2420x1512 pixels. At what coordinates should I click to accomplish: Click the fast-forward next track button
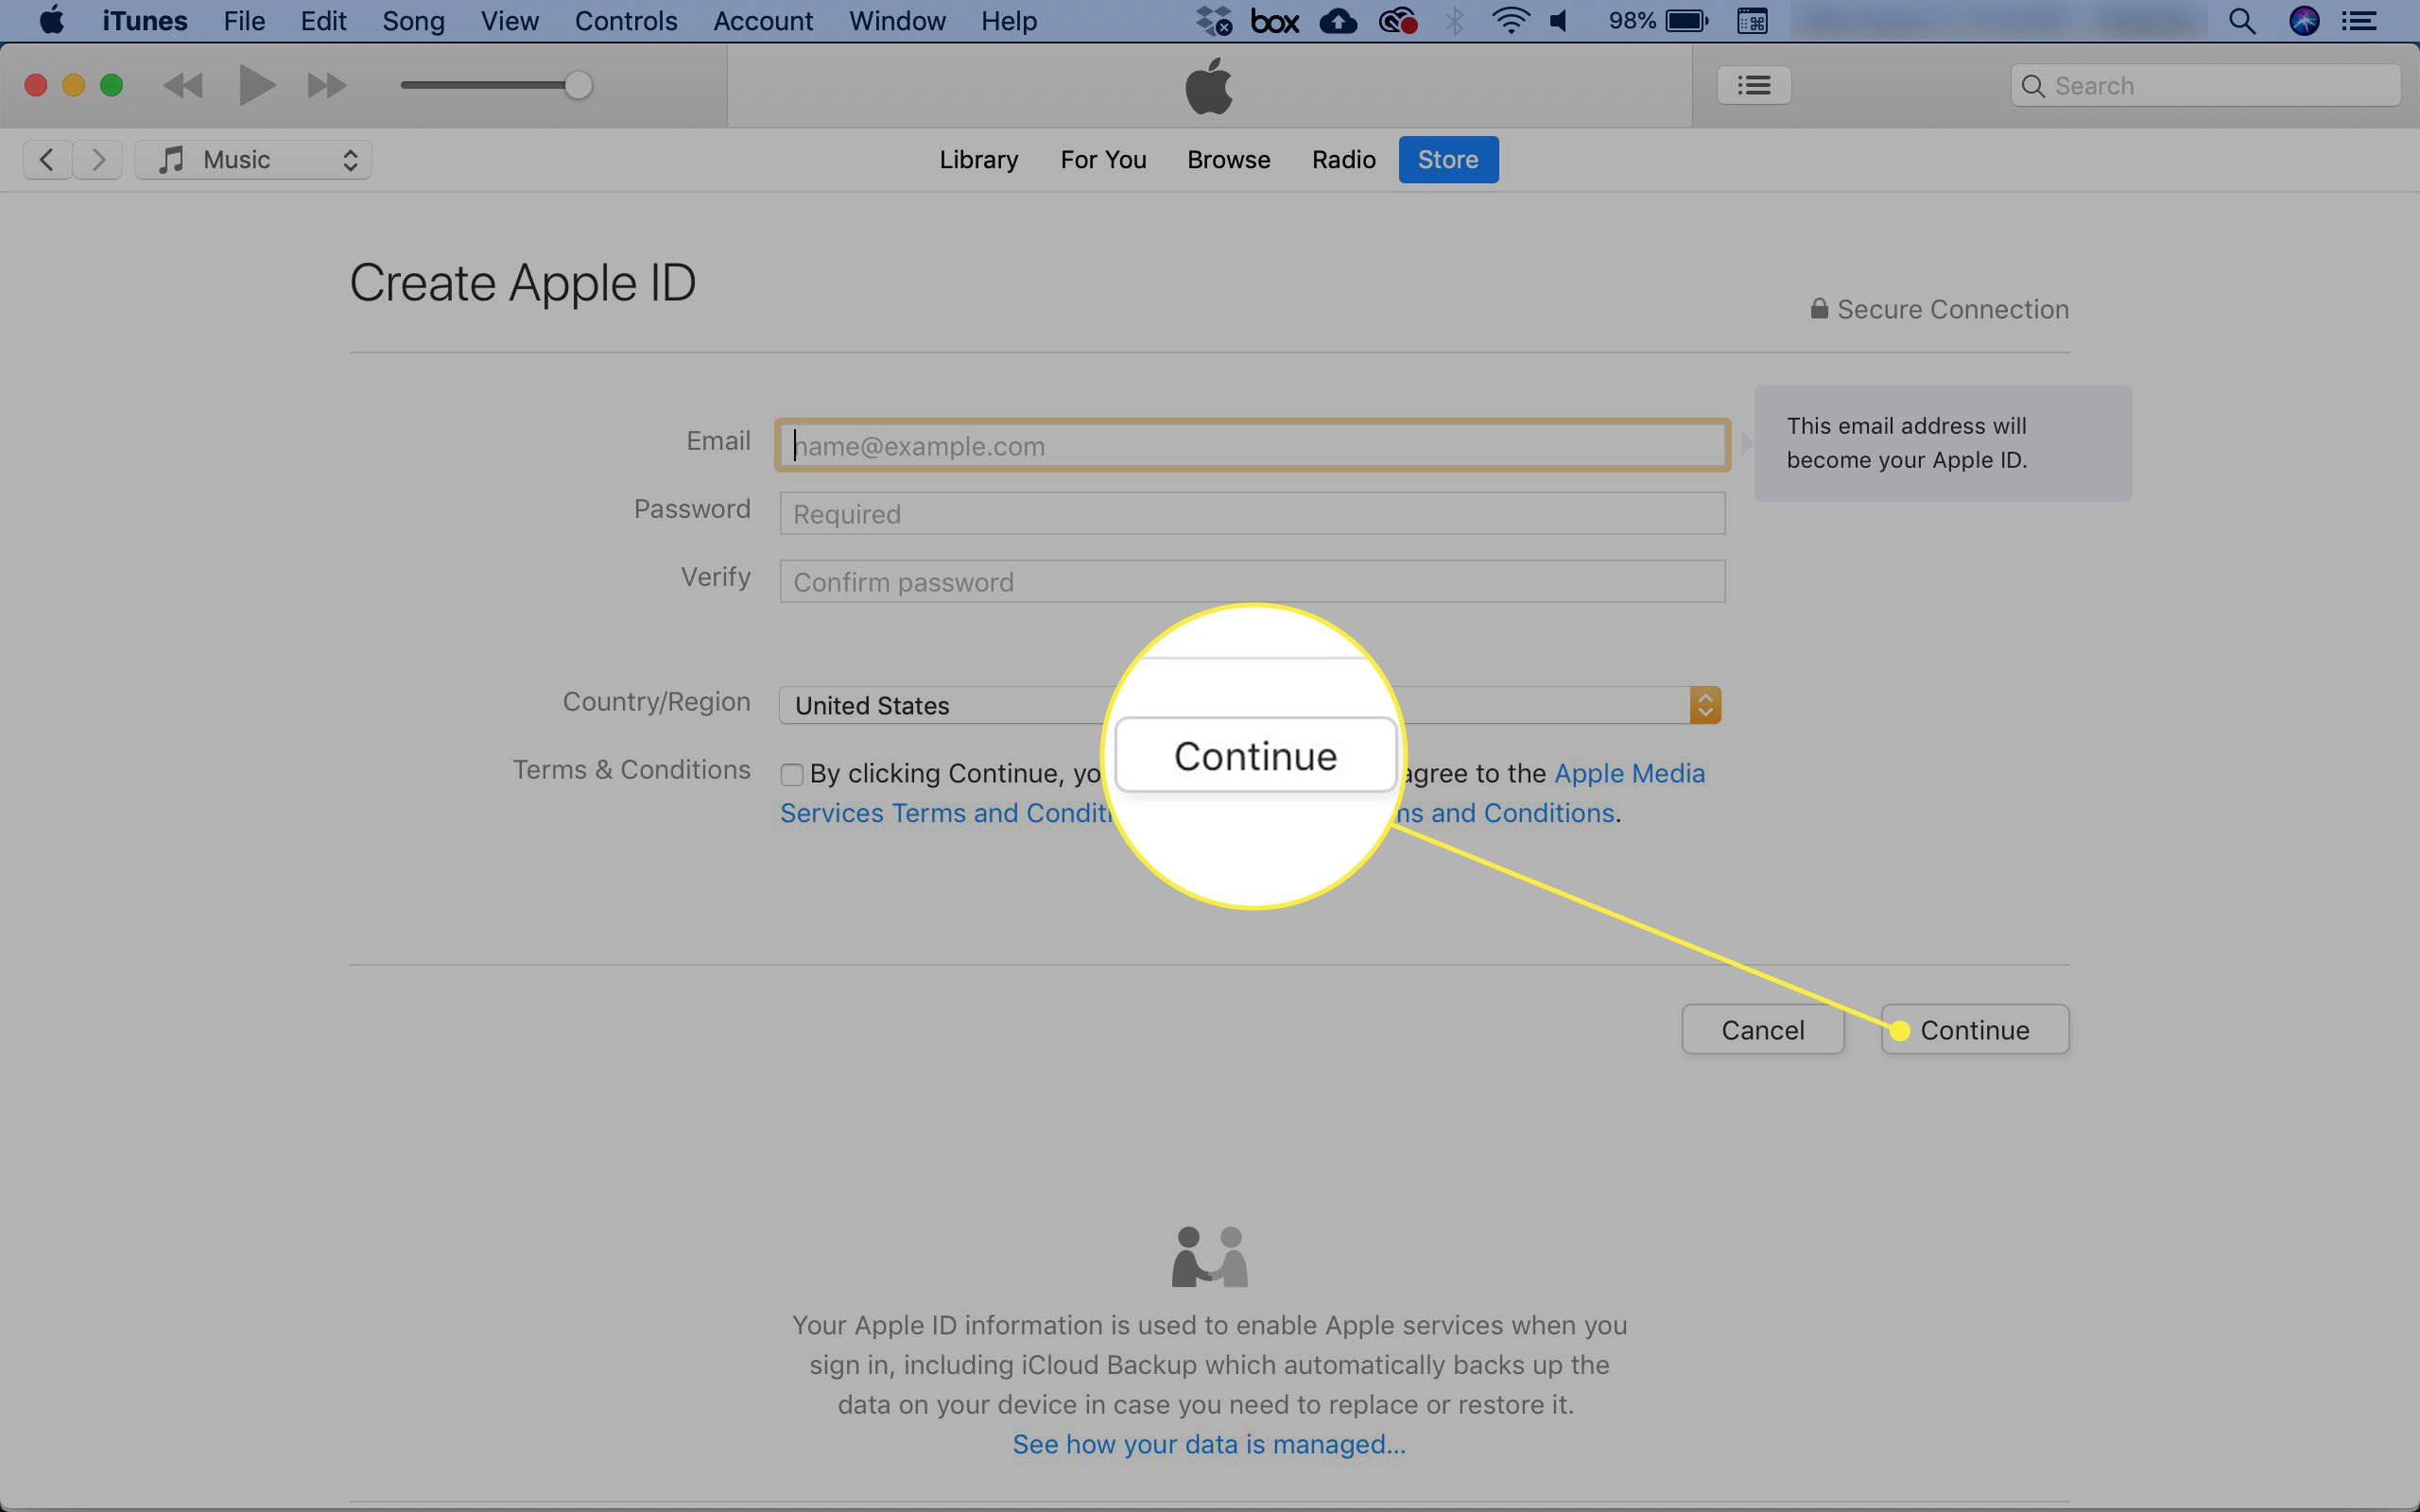point(327,86)
